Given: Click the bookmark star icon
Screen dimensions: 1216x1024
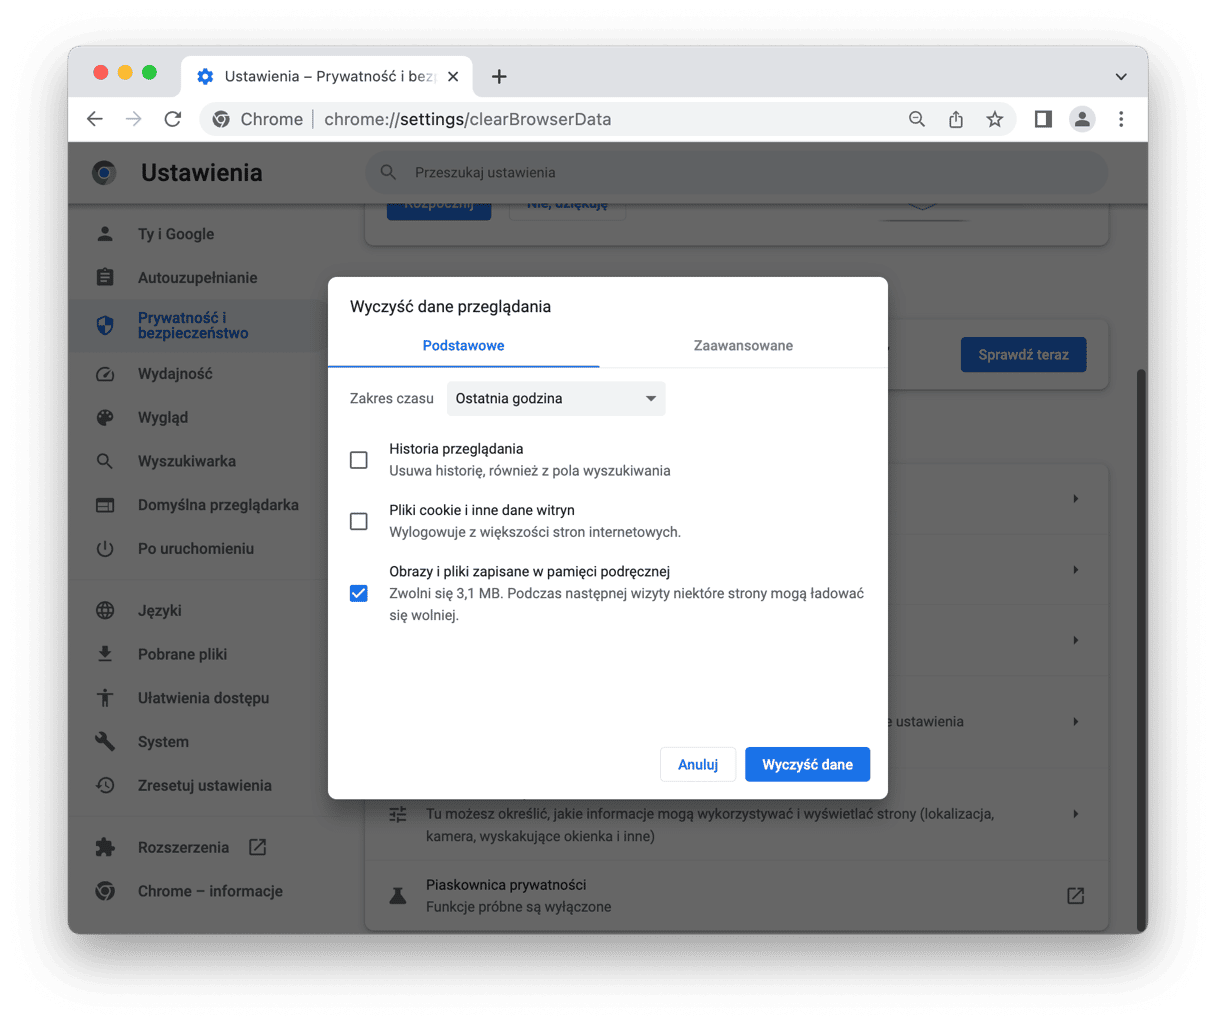Looking at the screenshot, I should pos(994,119).
